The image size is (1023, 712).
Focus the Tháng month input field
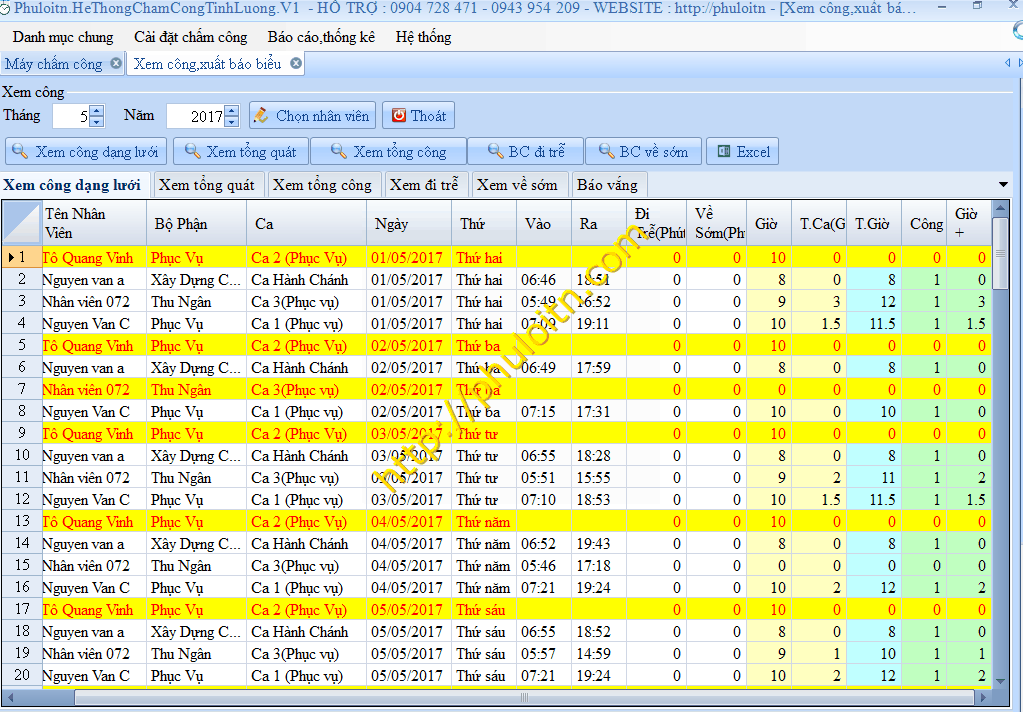coord(71,116)
